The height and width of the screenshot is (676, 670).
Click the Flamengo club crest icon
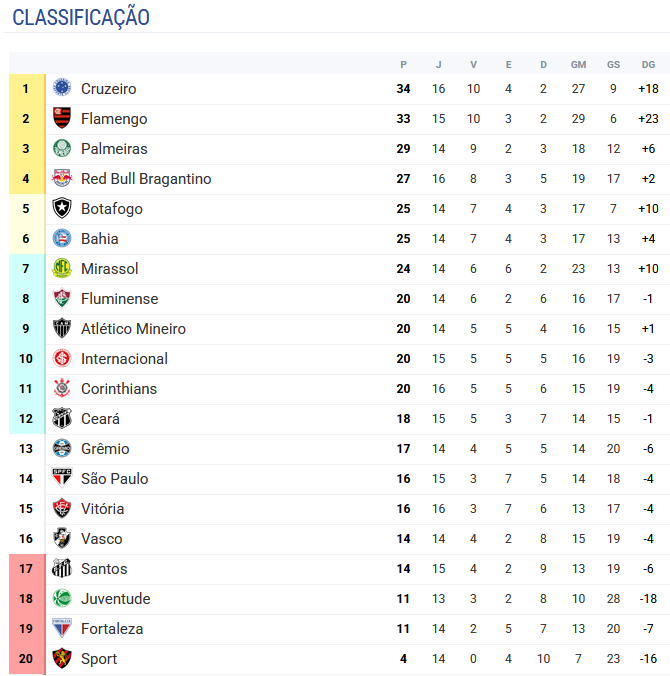coord(62,118)
